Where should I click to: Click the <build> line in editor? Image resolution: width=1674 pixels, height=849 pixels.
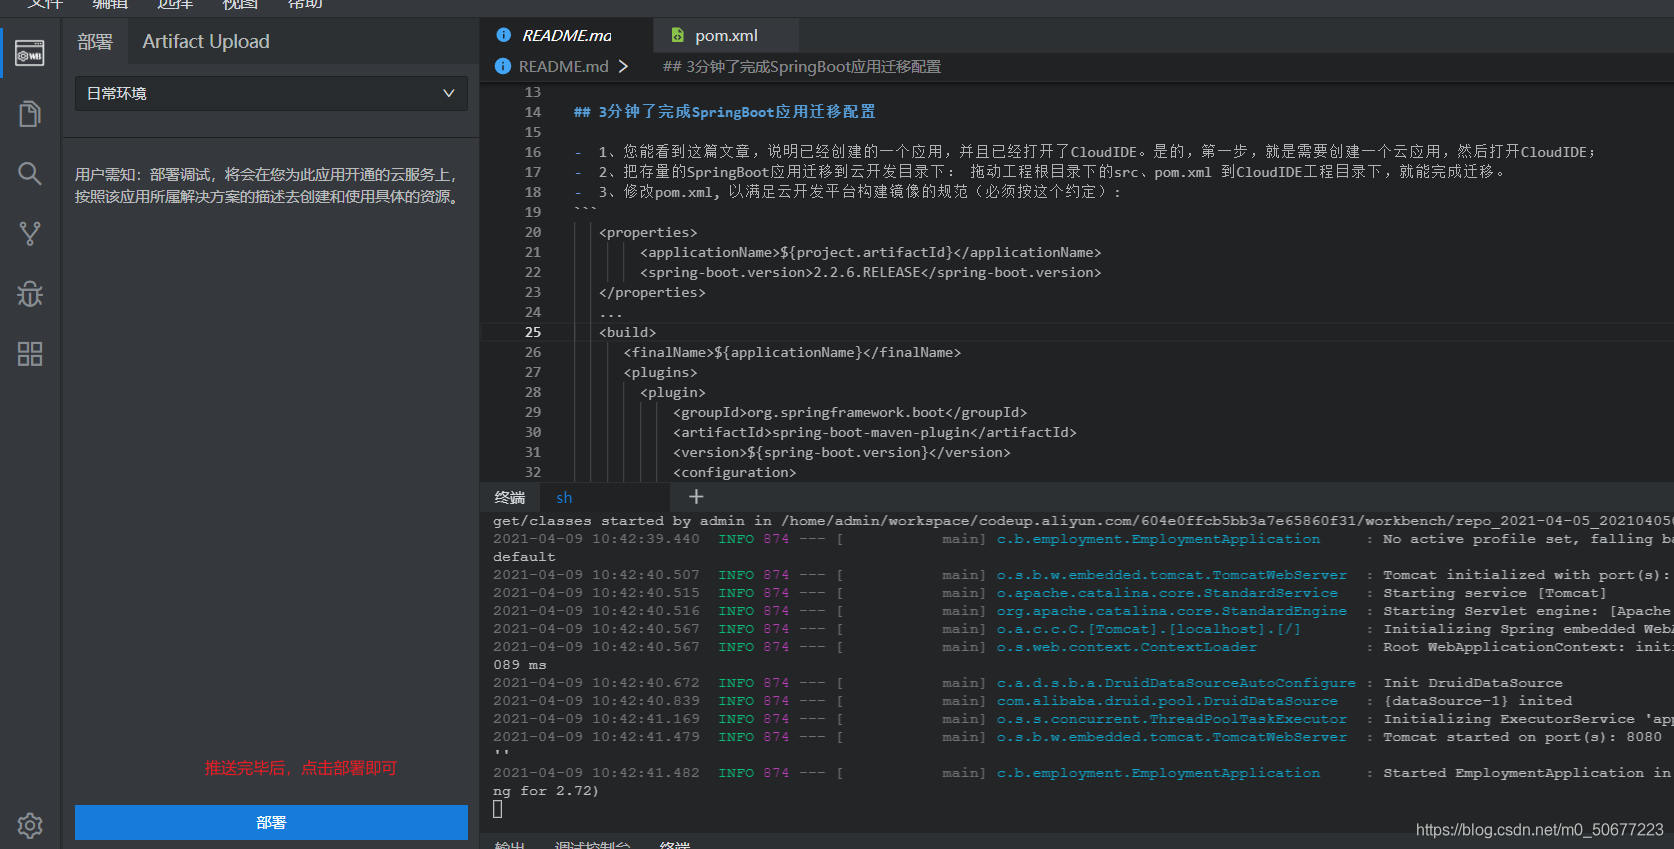627,332
